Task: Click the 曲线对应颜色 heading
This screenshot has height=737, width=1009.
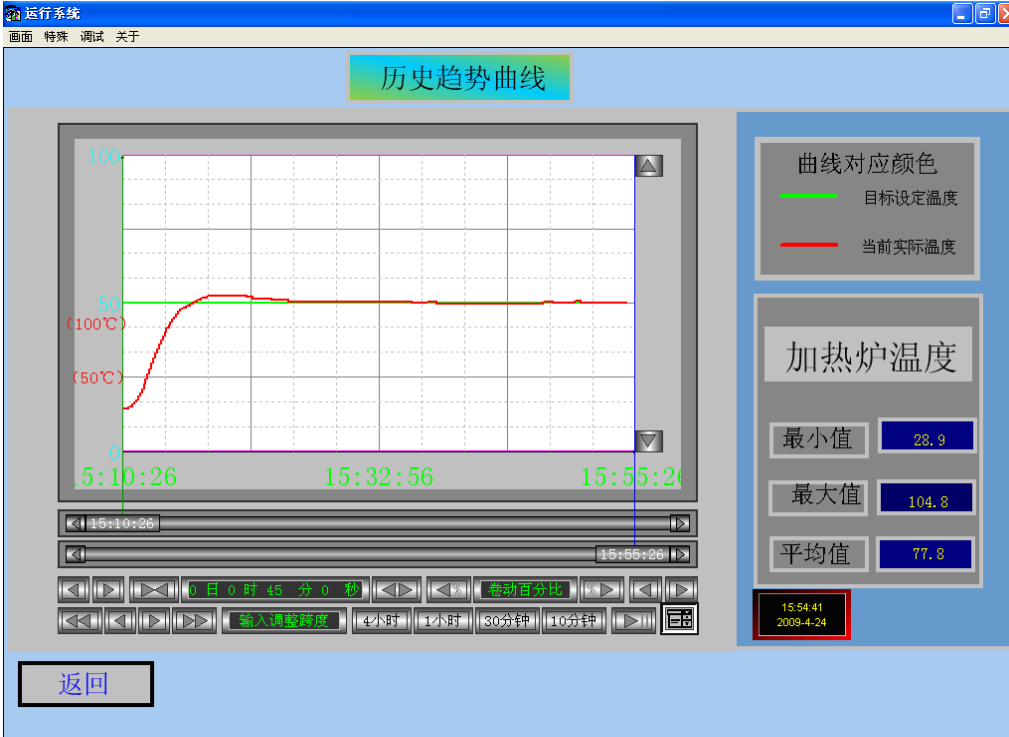Action: point(867,163)
